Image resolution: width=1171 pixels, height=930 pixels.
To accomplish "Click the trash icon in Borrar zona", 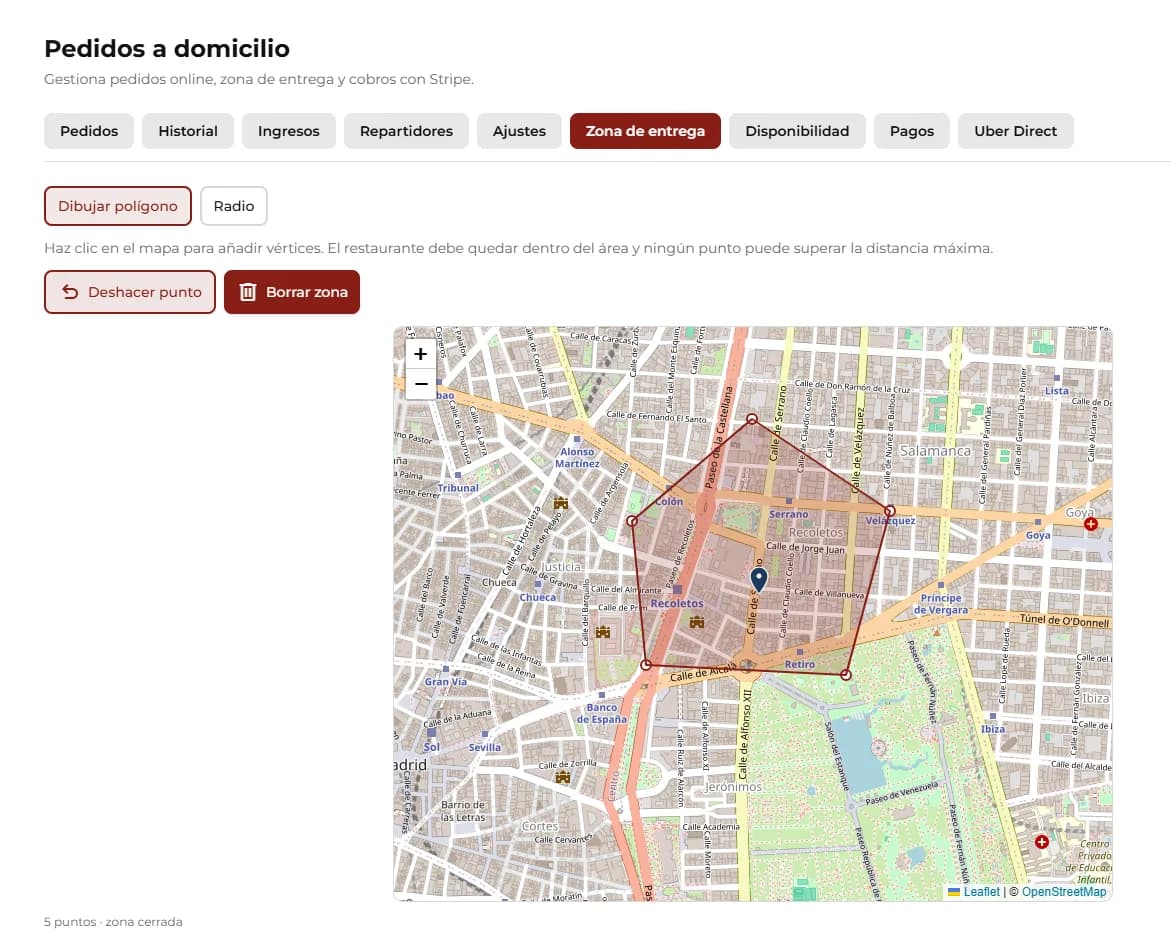I will tap(248, 292).
